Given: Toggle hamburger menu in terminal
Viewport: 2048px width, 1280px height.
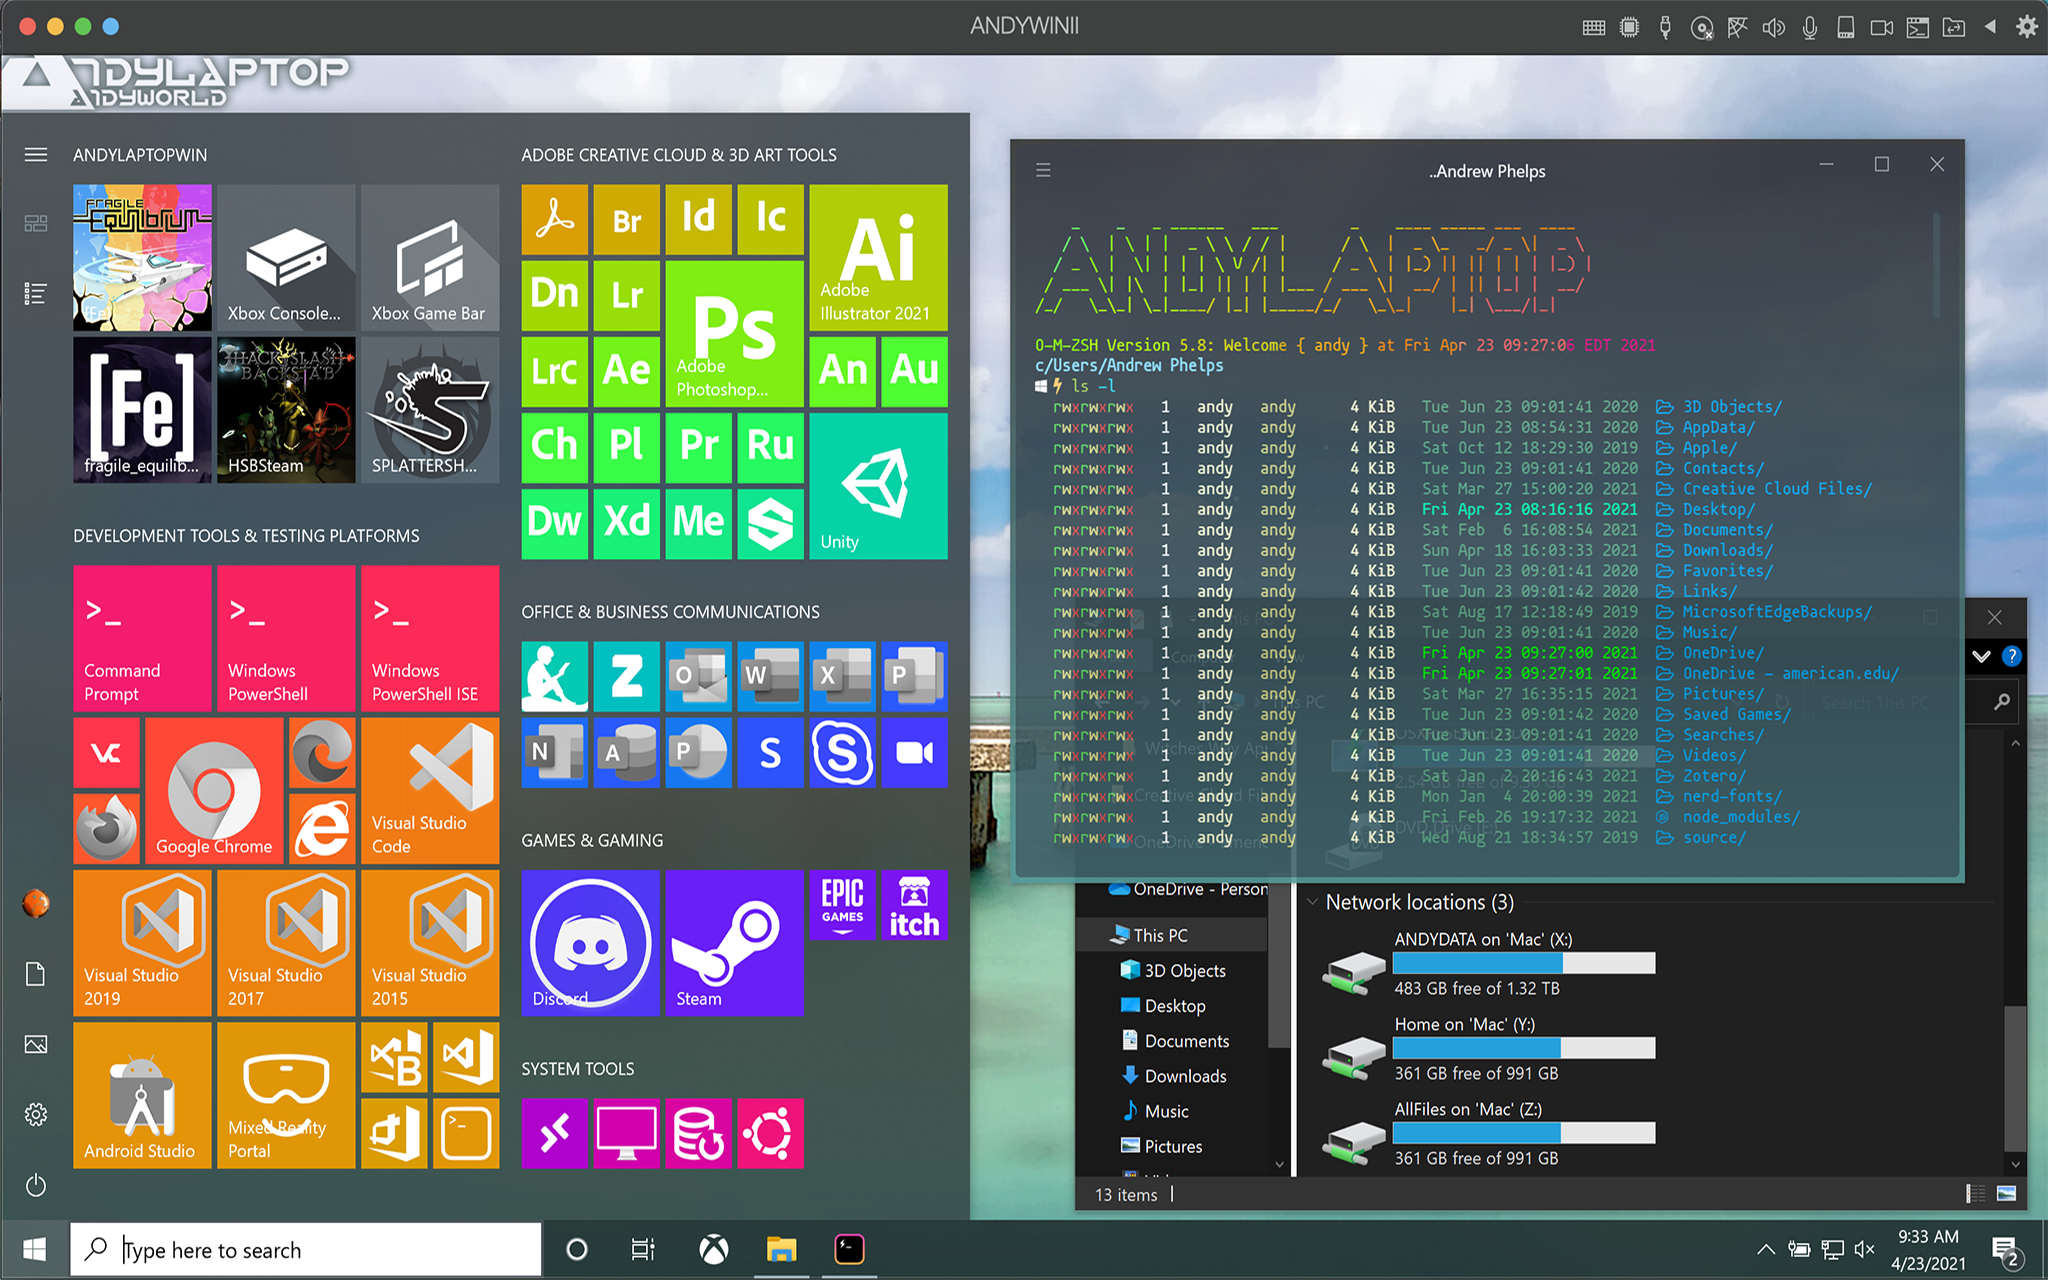Looking at the screenshot, I should click(x=1044, y=164).
